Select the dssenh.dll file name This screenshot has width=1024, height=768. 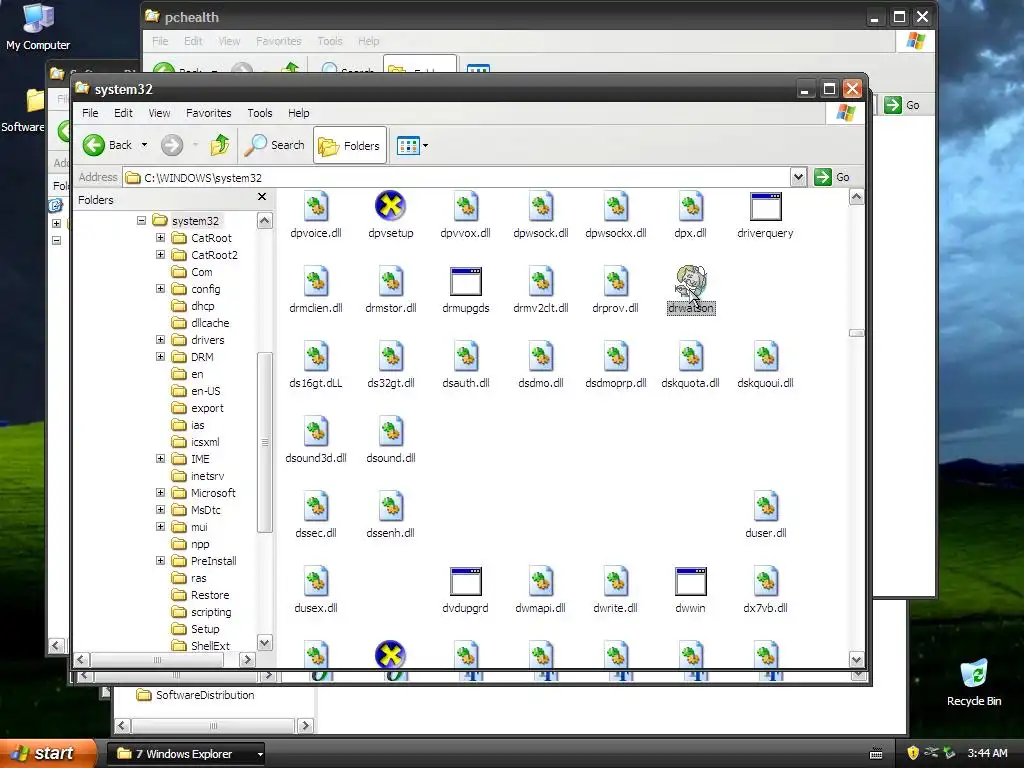pos(391,533)
